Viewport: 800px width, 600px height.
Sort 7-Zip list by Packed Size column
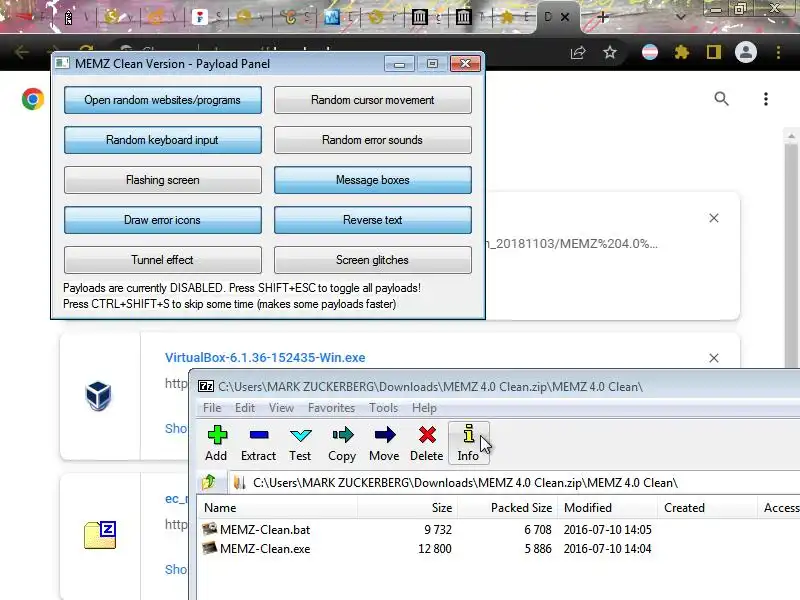507,508
